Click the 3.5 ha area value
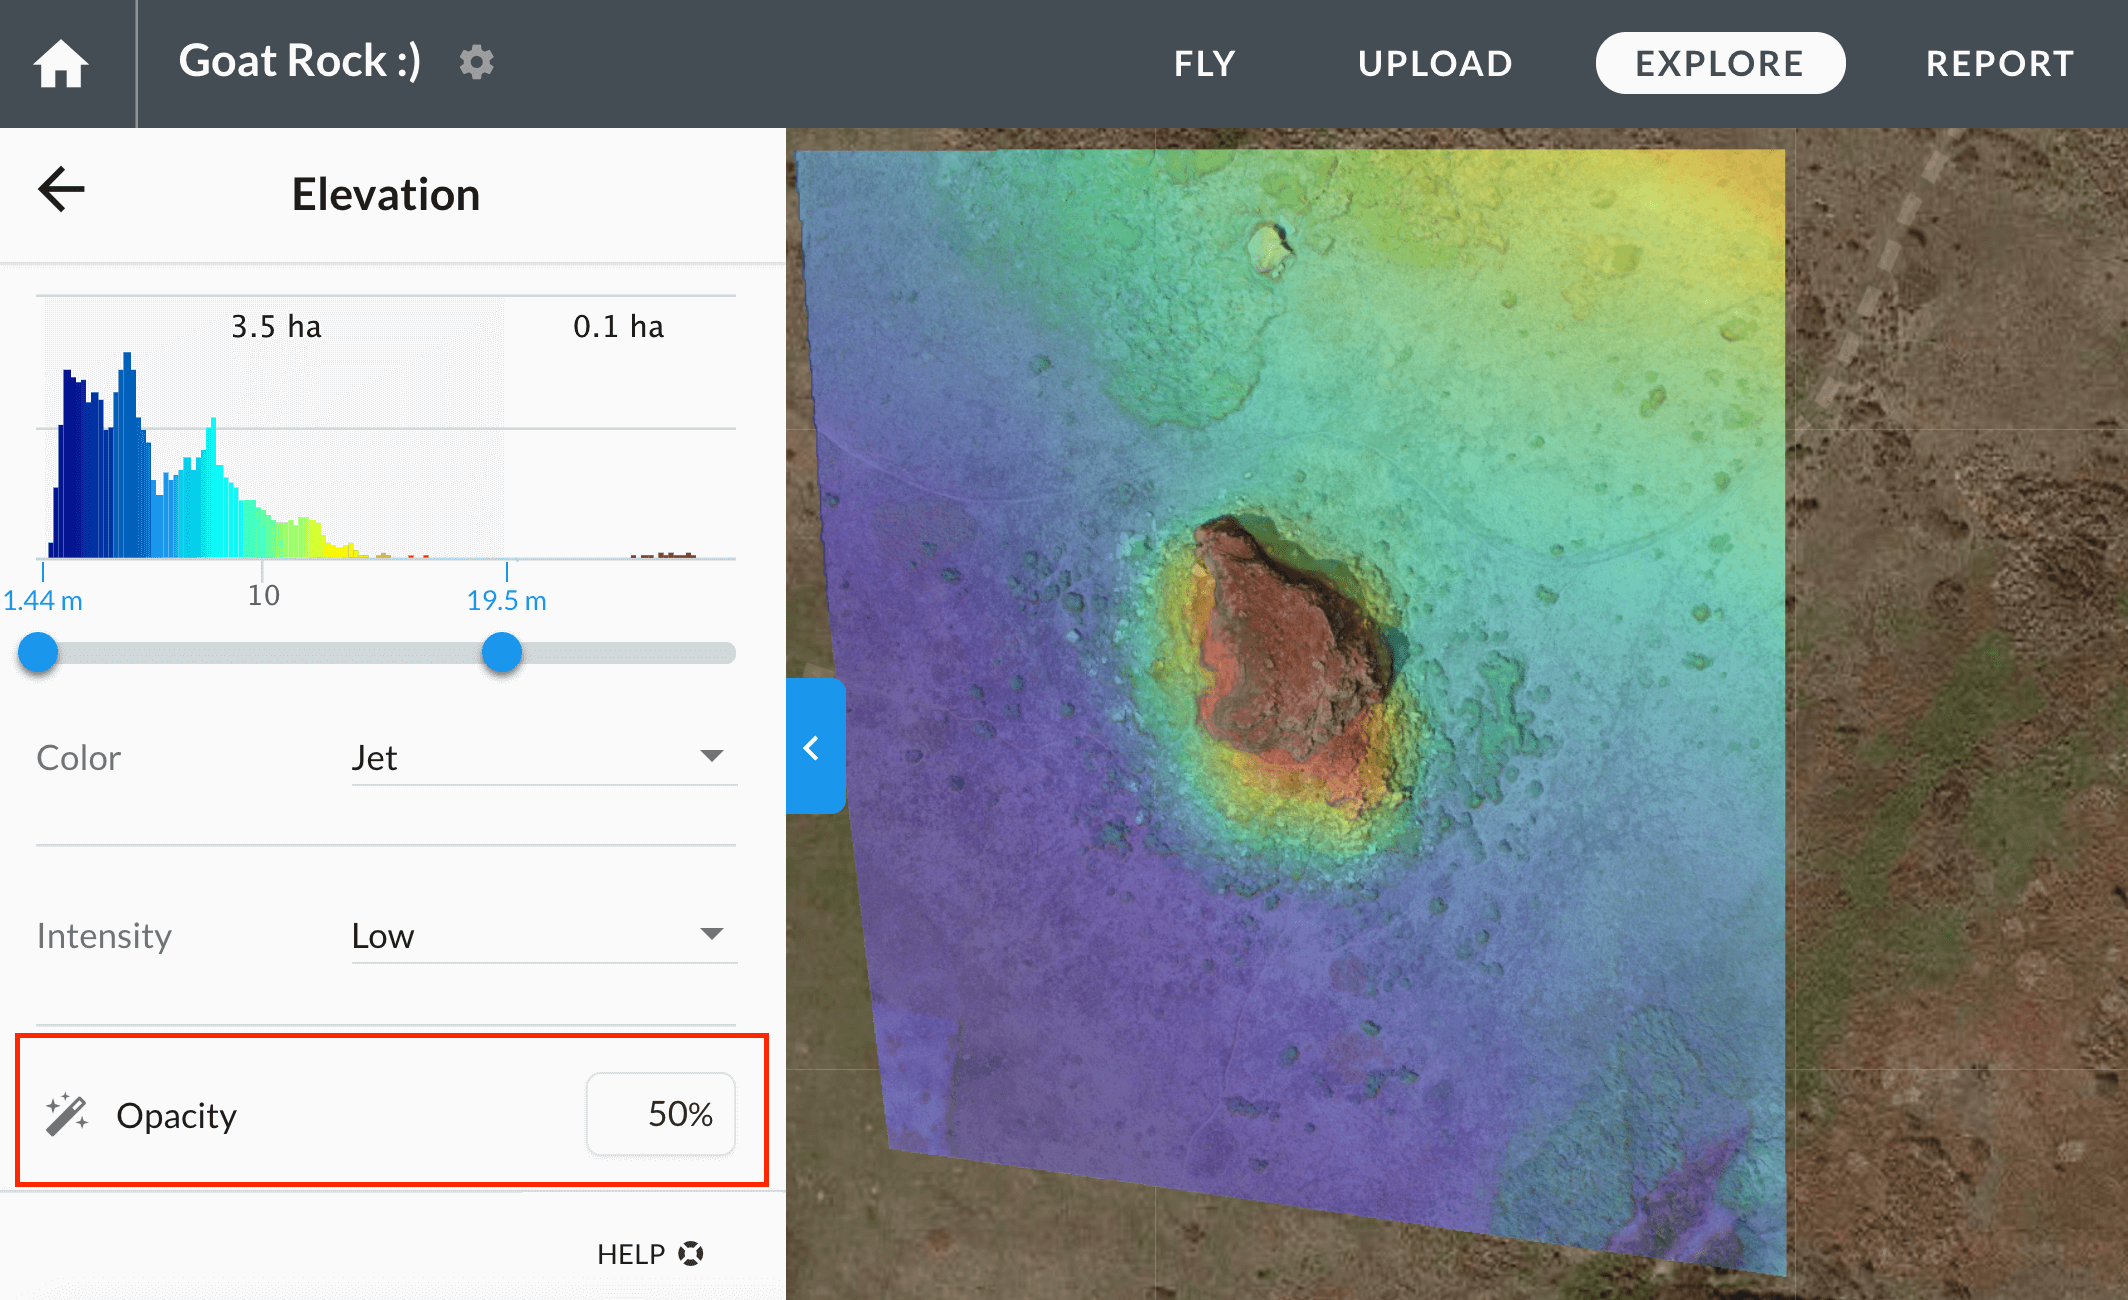 click(277, 326)
